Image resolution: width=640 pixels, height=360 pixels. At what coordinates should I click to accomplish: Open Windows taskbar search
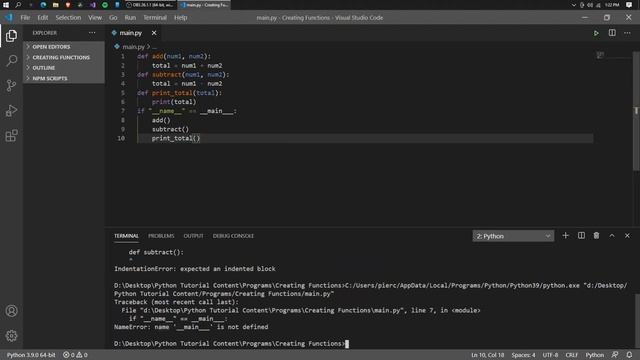click(x=18, y=5)
